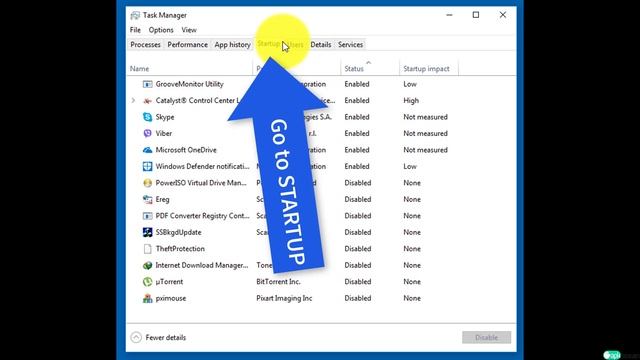Click None impact in the pximouse row
Viewport: 640px width, 360px height.
[412, 298]
